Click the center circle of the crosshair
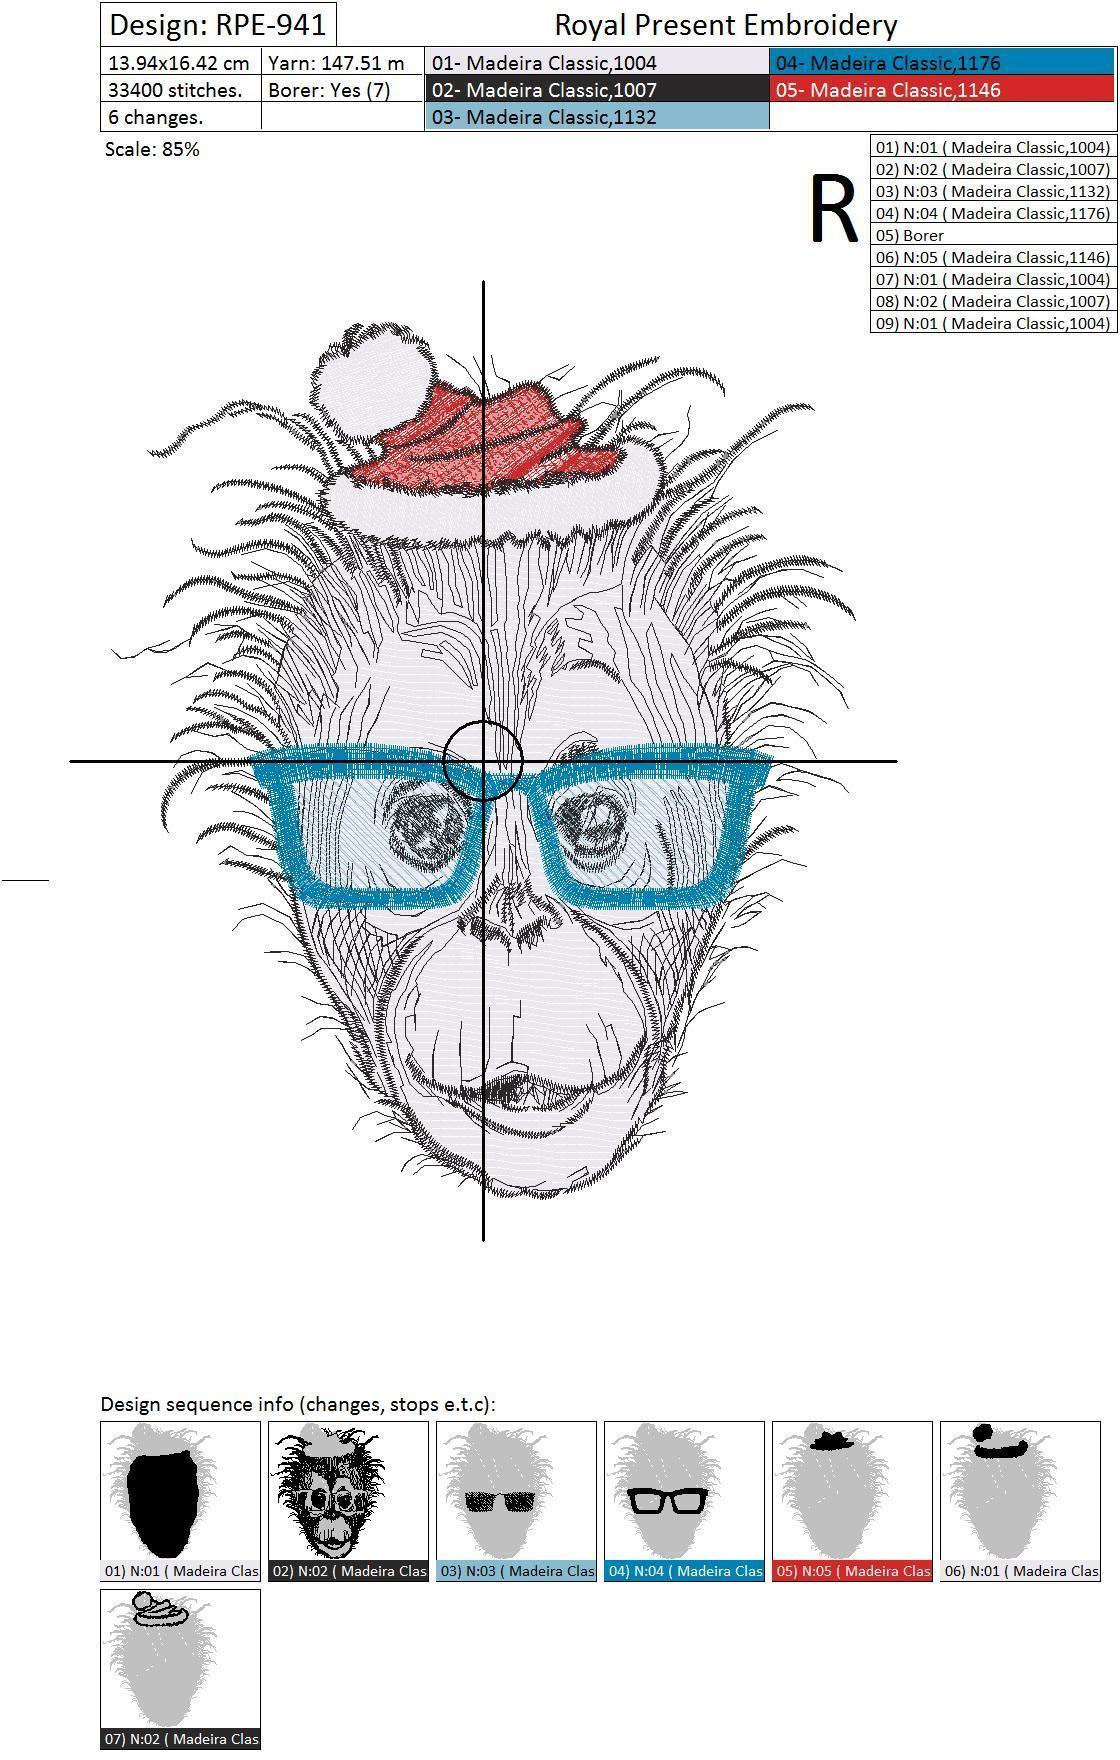This screenshot has width=1120, height=1760. [483, 761]
